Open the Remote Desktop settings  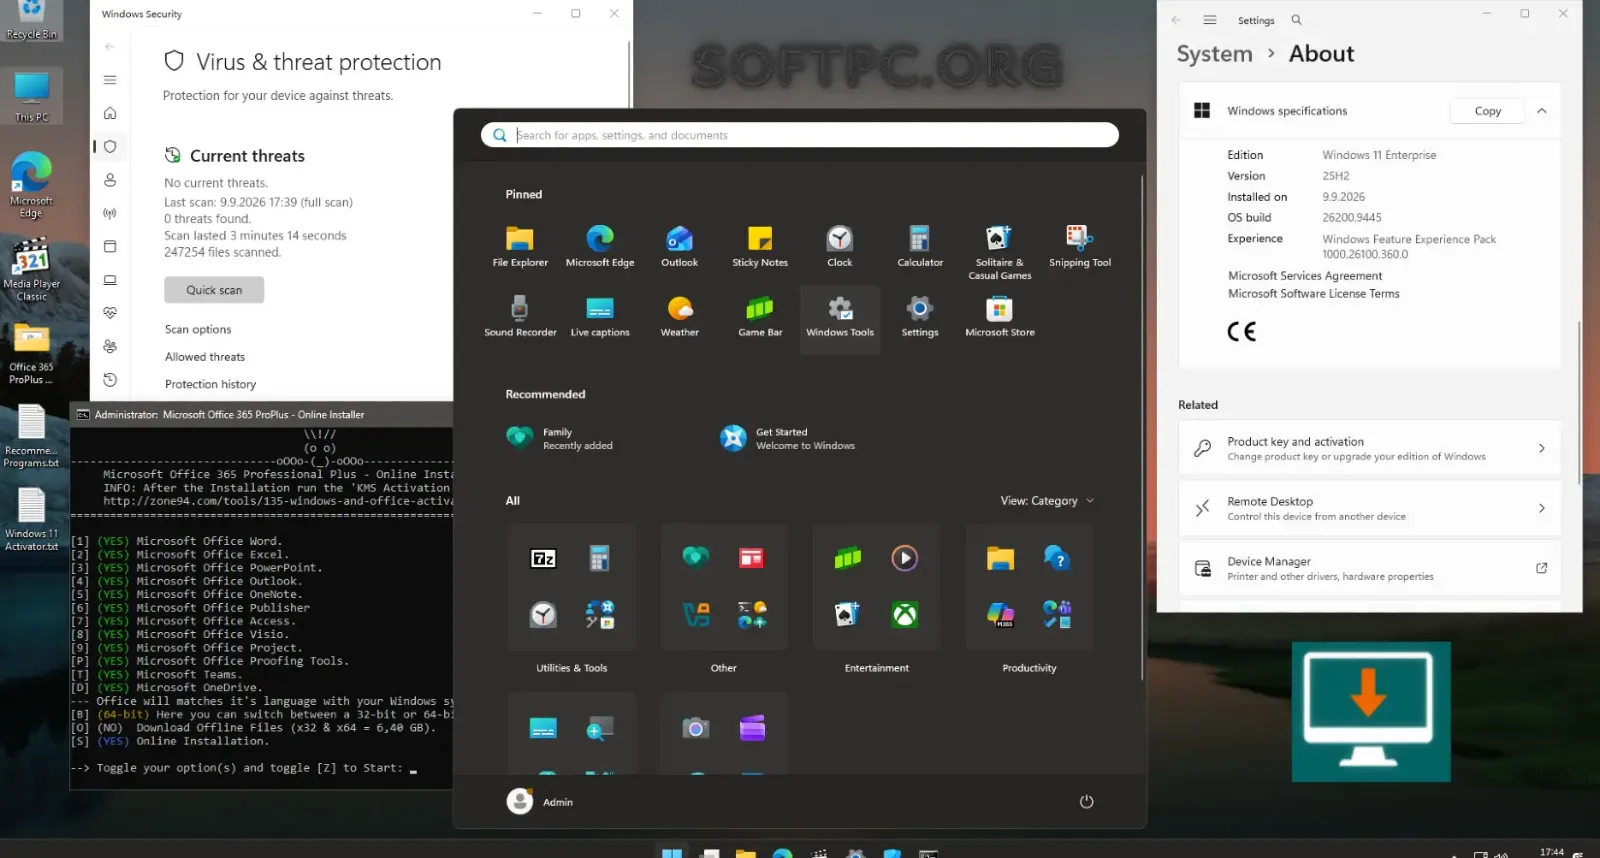coord(1370,508)
